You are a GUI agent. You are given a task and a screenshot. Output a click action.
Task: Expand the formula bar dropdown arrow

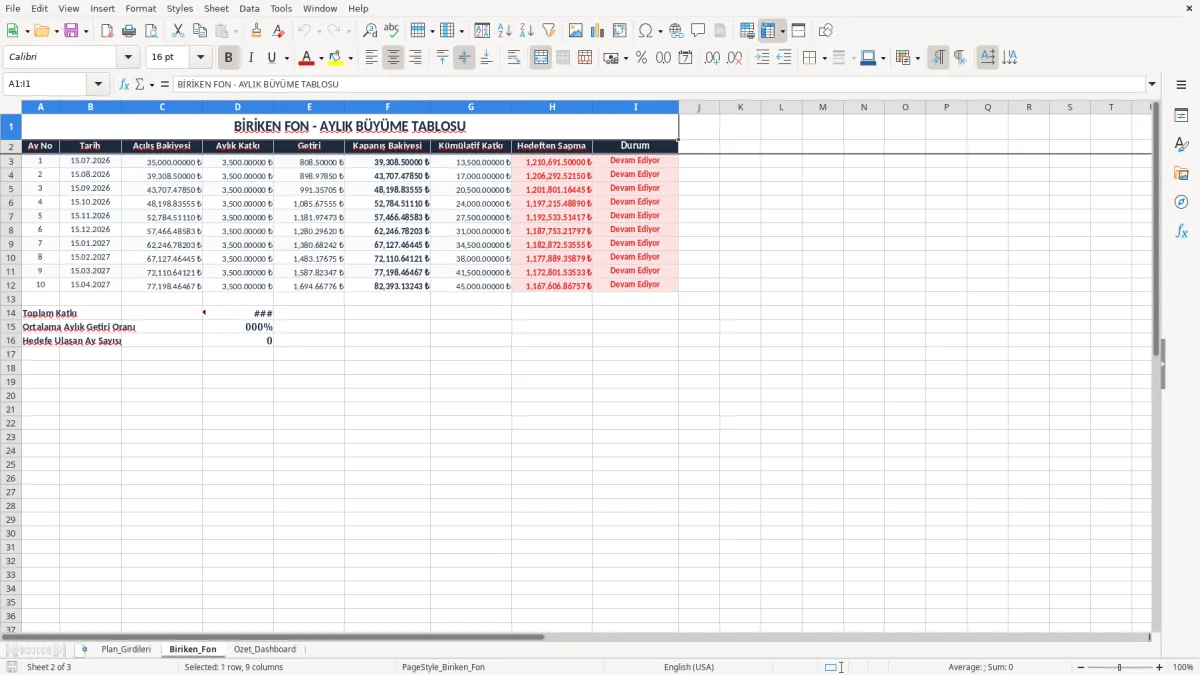pyautogui.click(x=1152, y=85)
